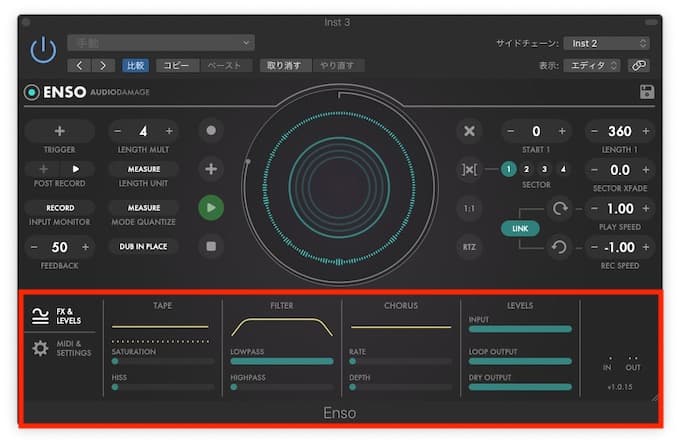Screen dimensions: 680x446
Task: Click the trim loop ]x[ button
Action: 469,169
